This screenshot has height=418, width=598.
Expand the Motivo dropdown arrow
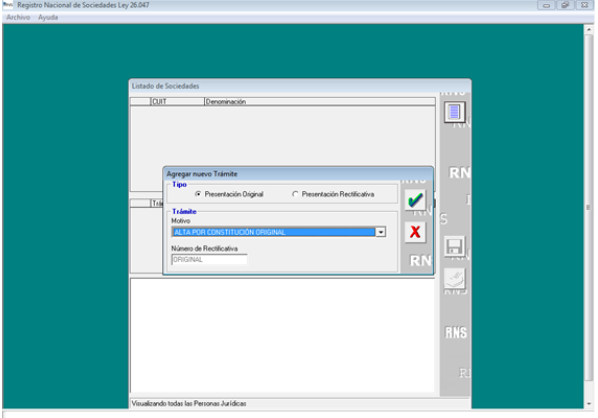point(380,232)
